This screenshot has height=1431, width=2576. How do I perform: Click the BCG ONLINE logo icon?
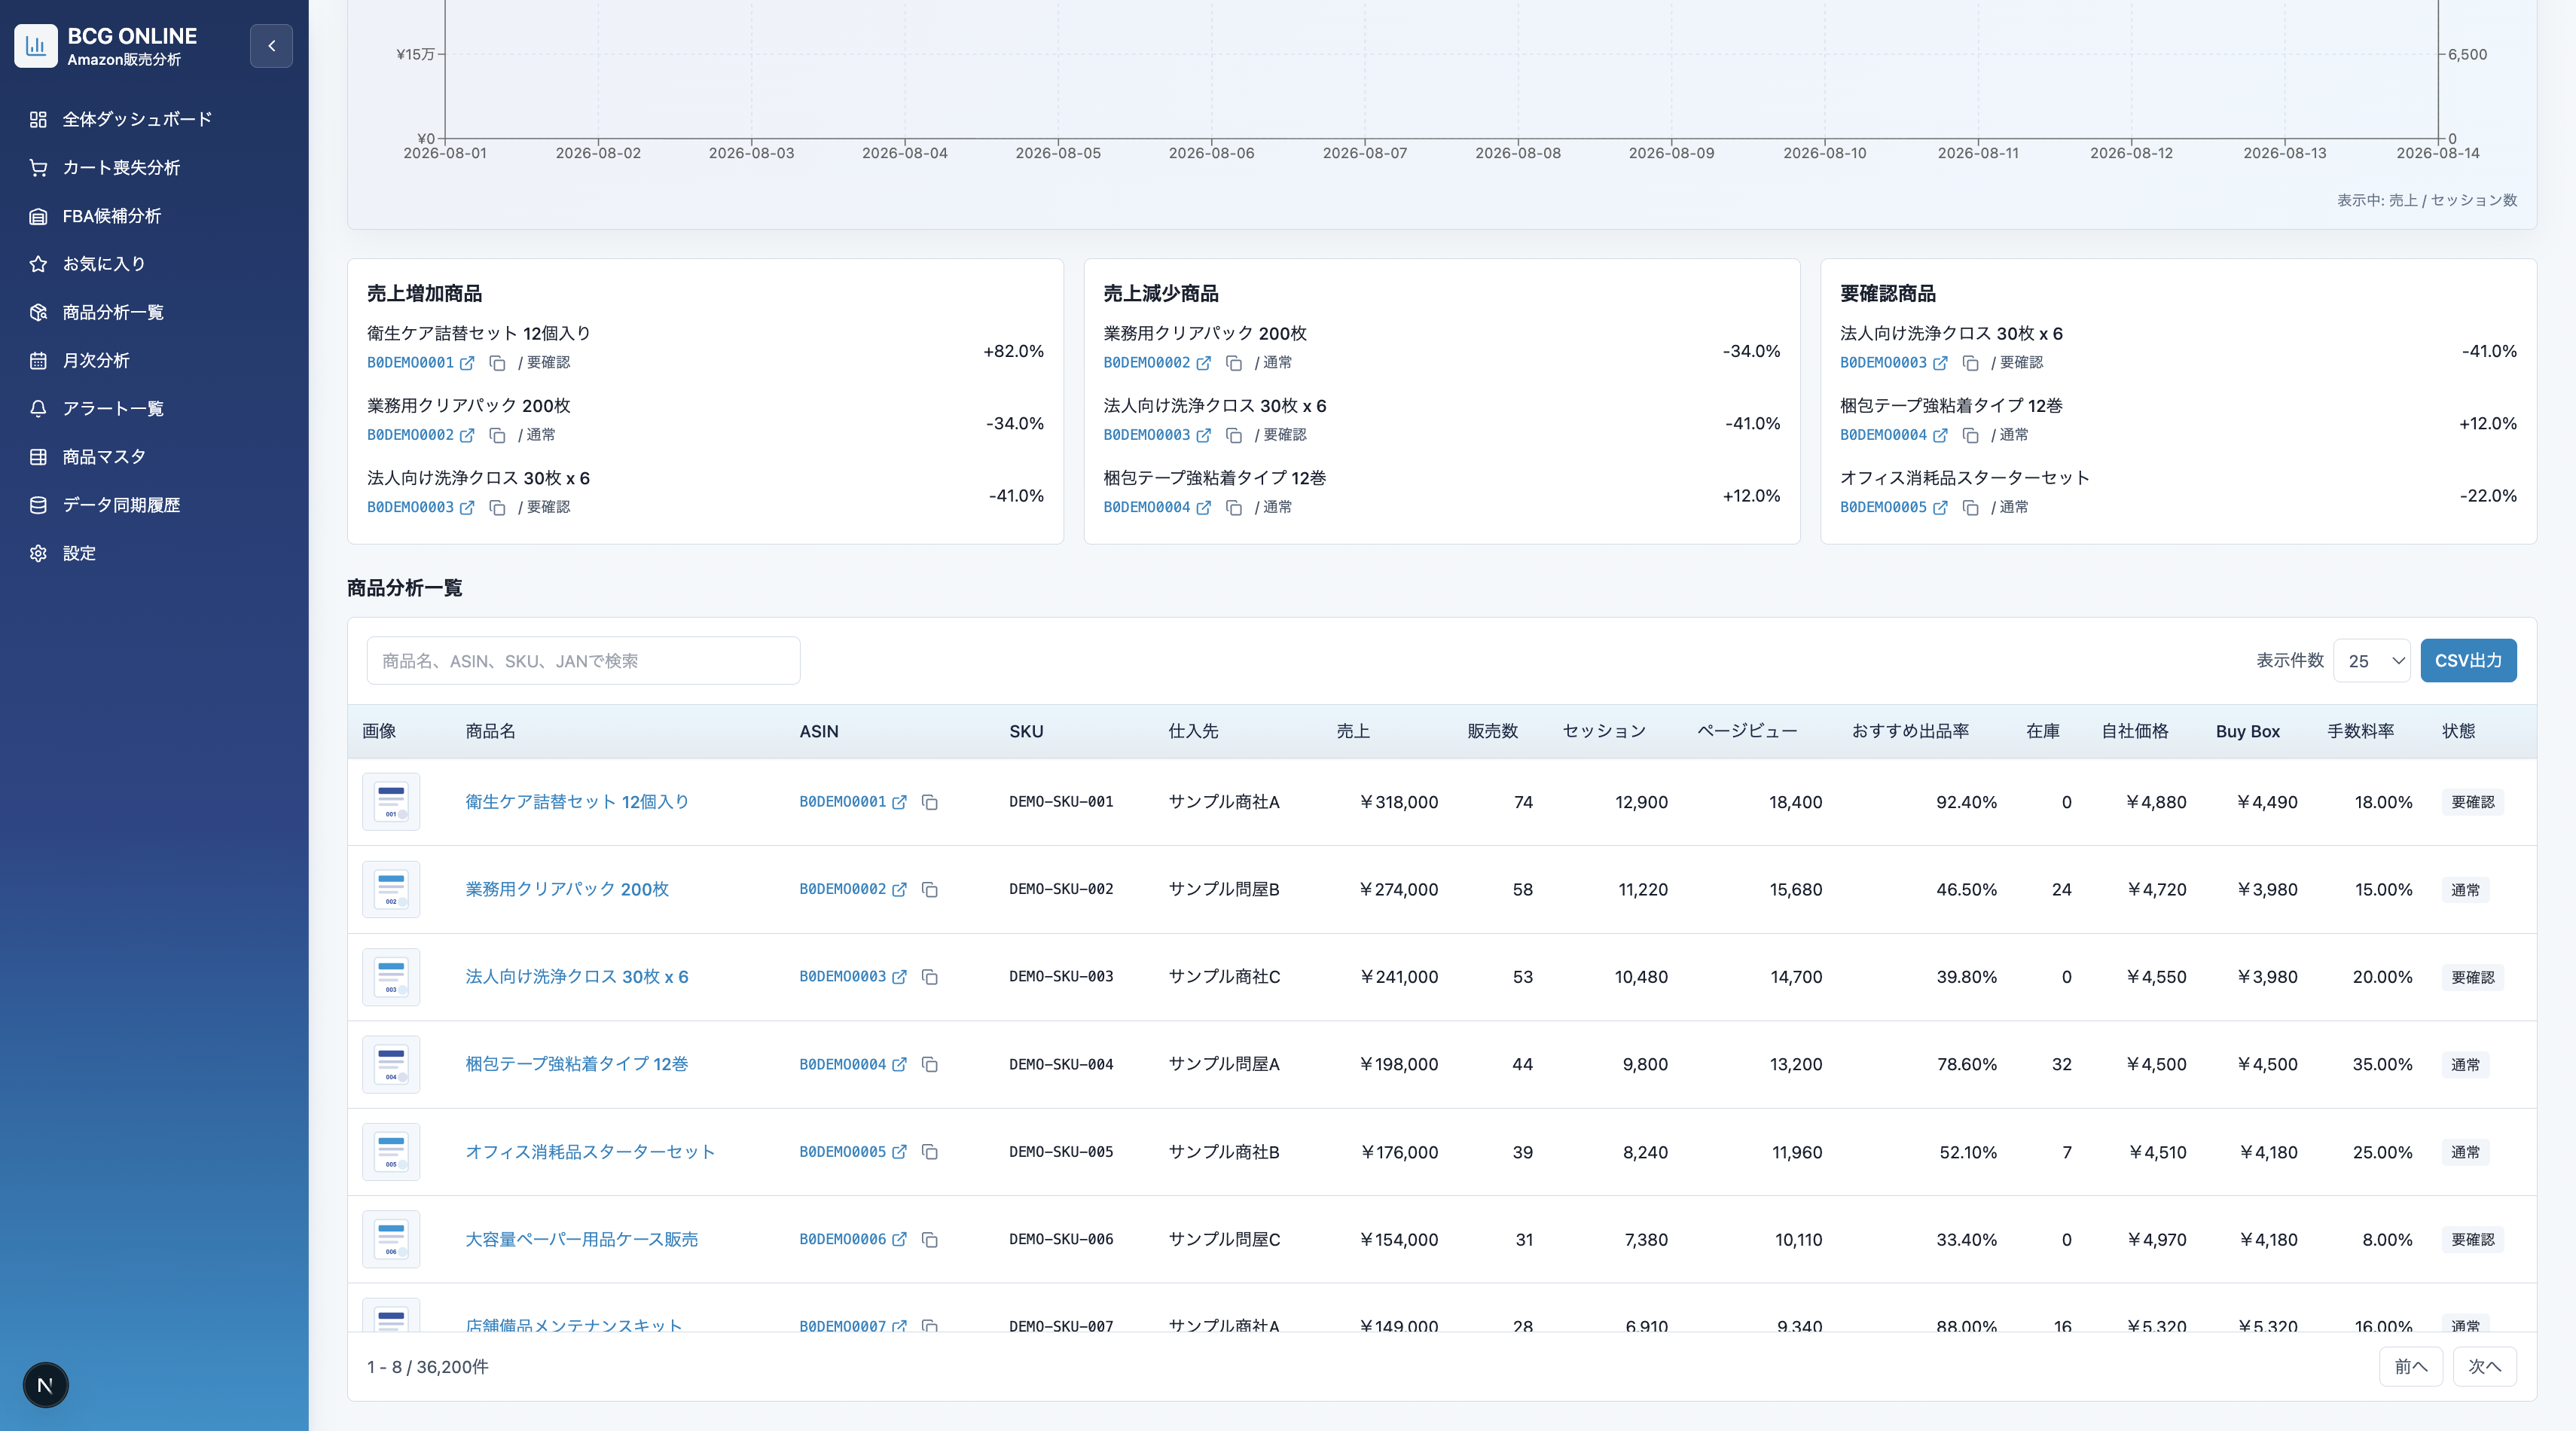click(x=36, y=46)
